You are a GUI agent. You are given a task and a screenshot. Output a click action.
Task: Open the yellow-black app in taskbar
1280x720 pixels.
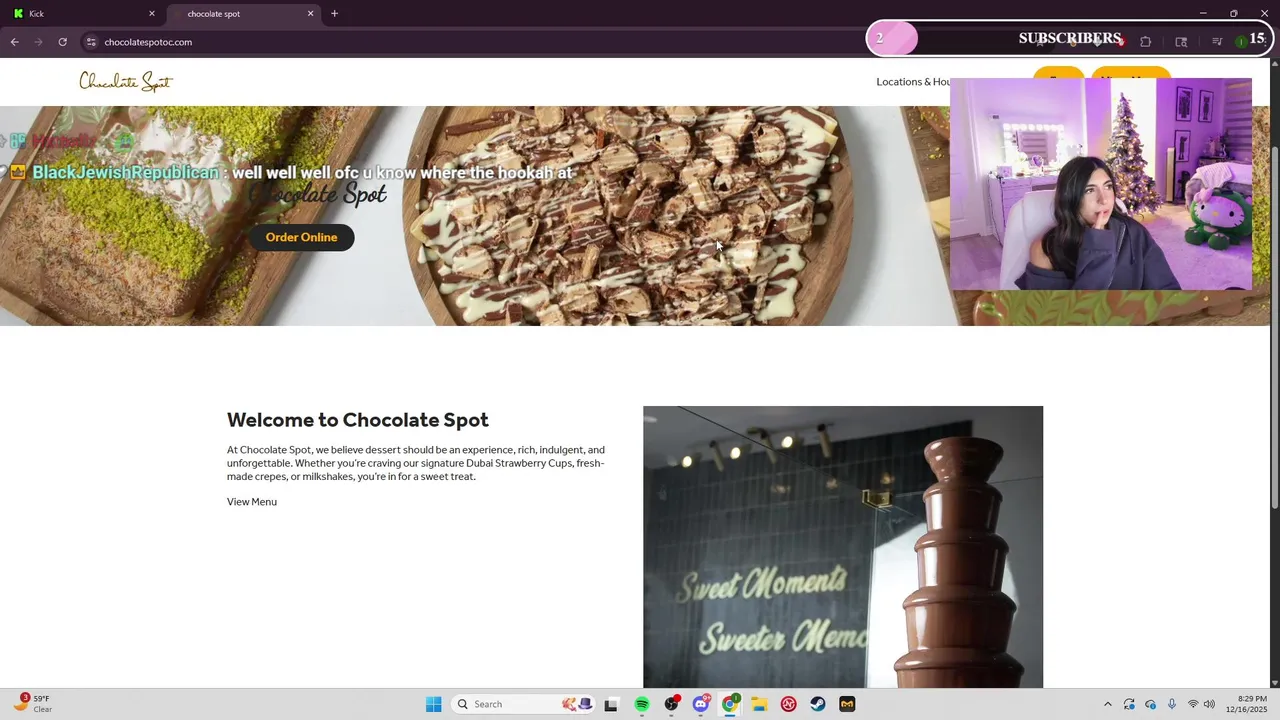click(847, 704)
